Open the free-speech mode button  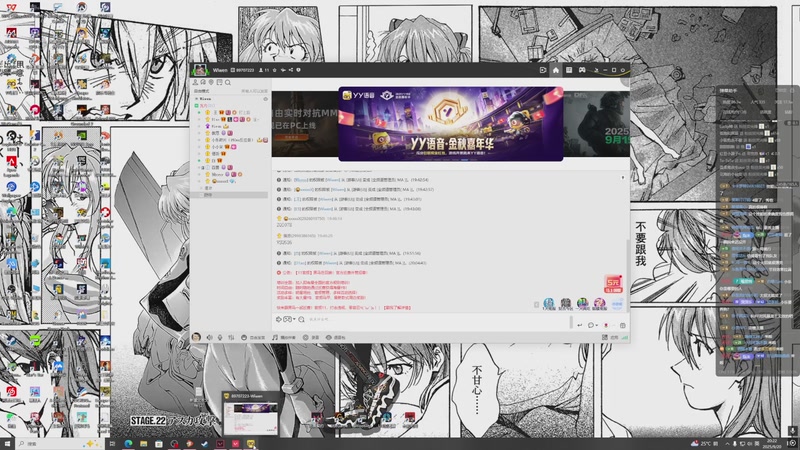254,337
